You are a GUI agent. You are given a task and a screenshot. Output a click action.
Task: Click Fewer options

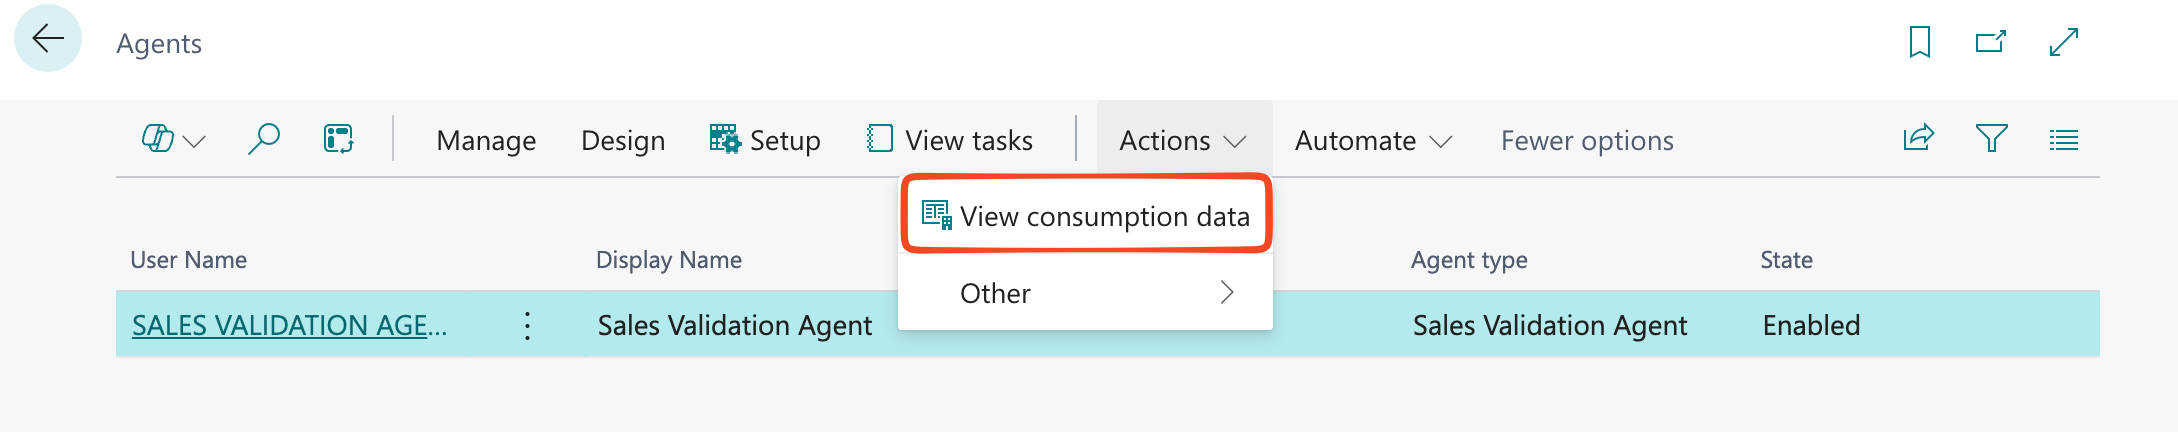[x=1587, y=140]
